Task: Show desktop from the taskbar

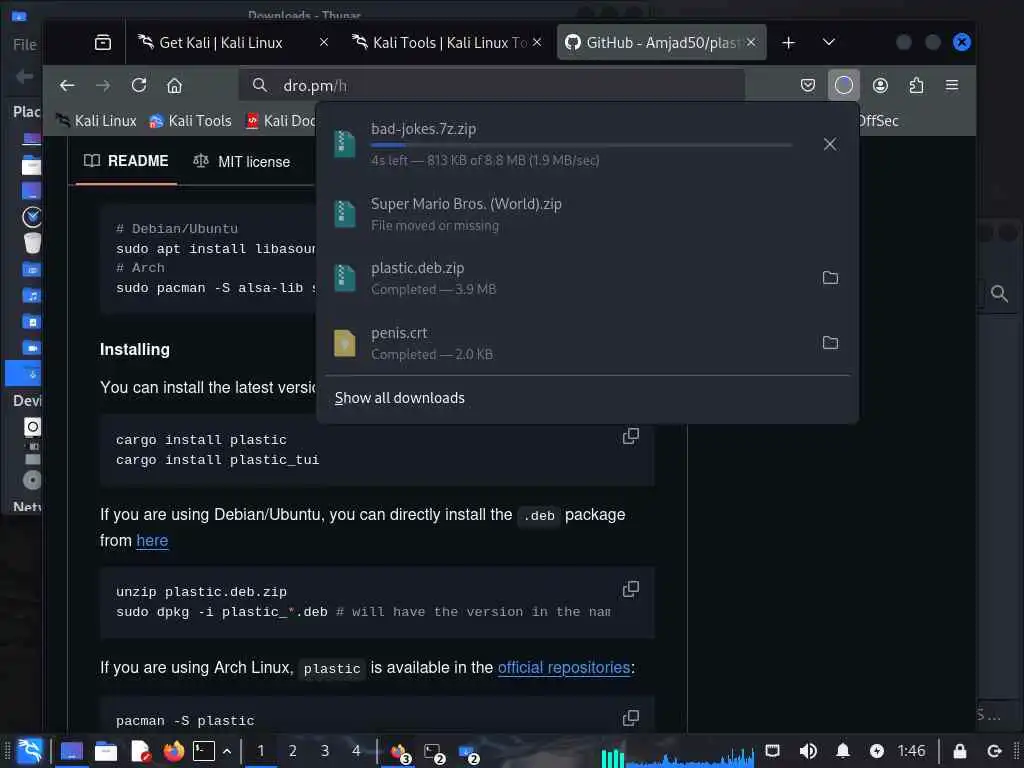Action: 71,752
